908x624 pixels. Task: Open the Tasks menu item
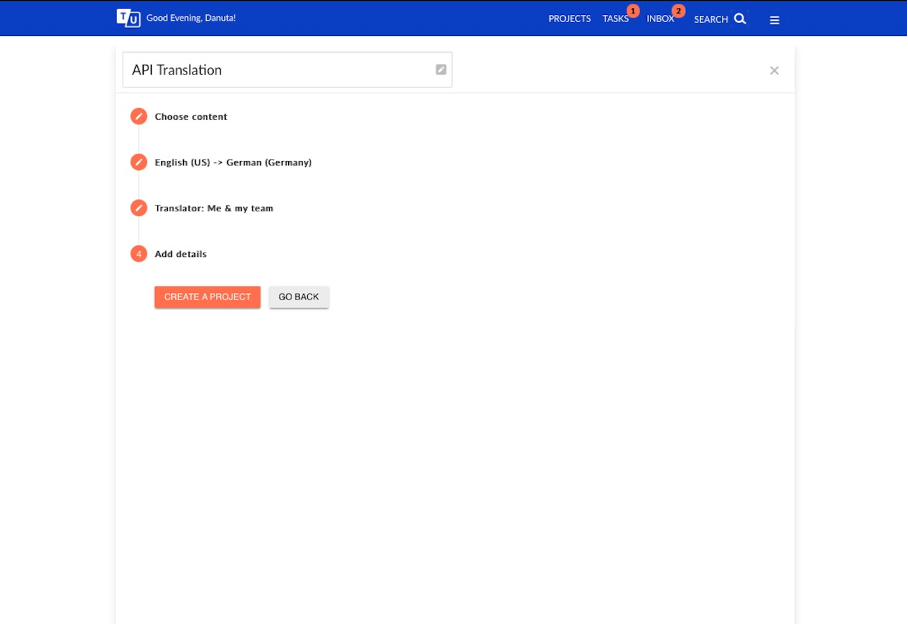tap(616, 19)
